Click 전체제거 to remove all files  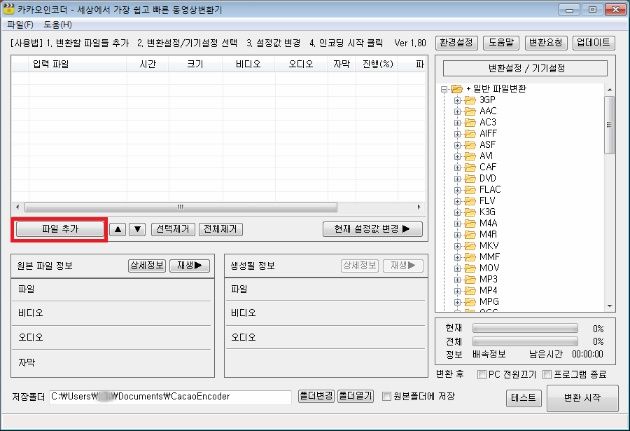[x=221, y=229]
